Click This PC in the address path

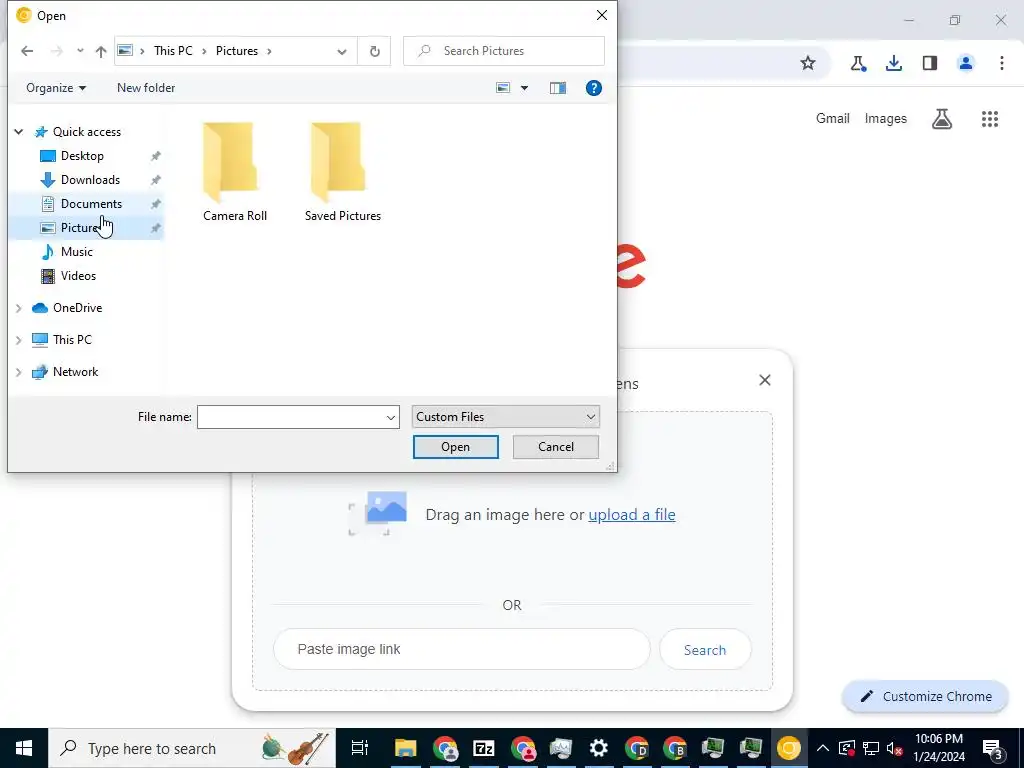pyautogui.click(x=173, y=51)
